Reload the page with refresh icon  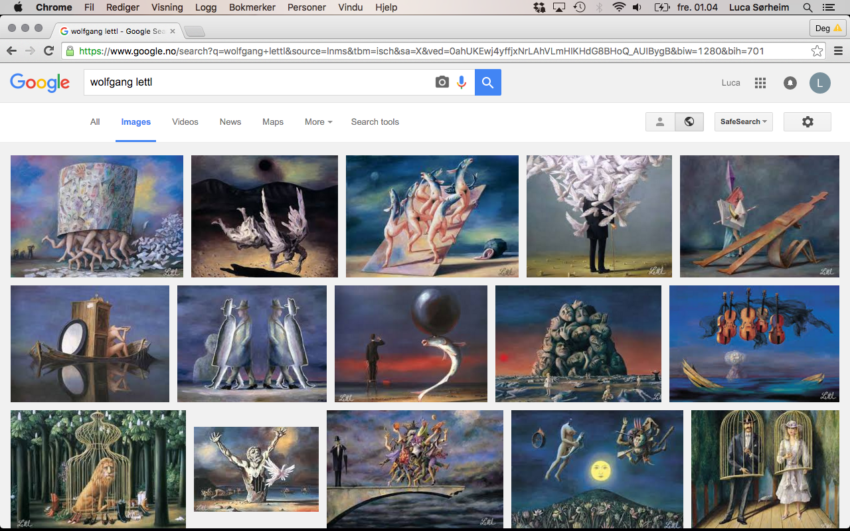(49, 51)
